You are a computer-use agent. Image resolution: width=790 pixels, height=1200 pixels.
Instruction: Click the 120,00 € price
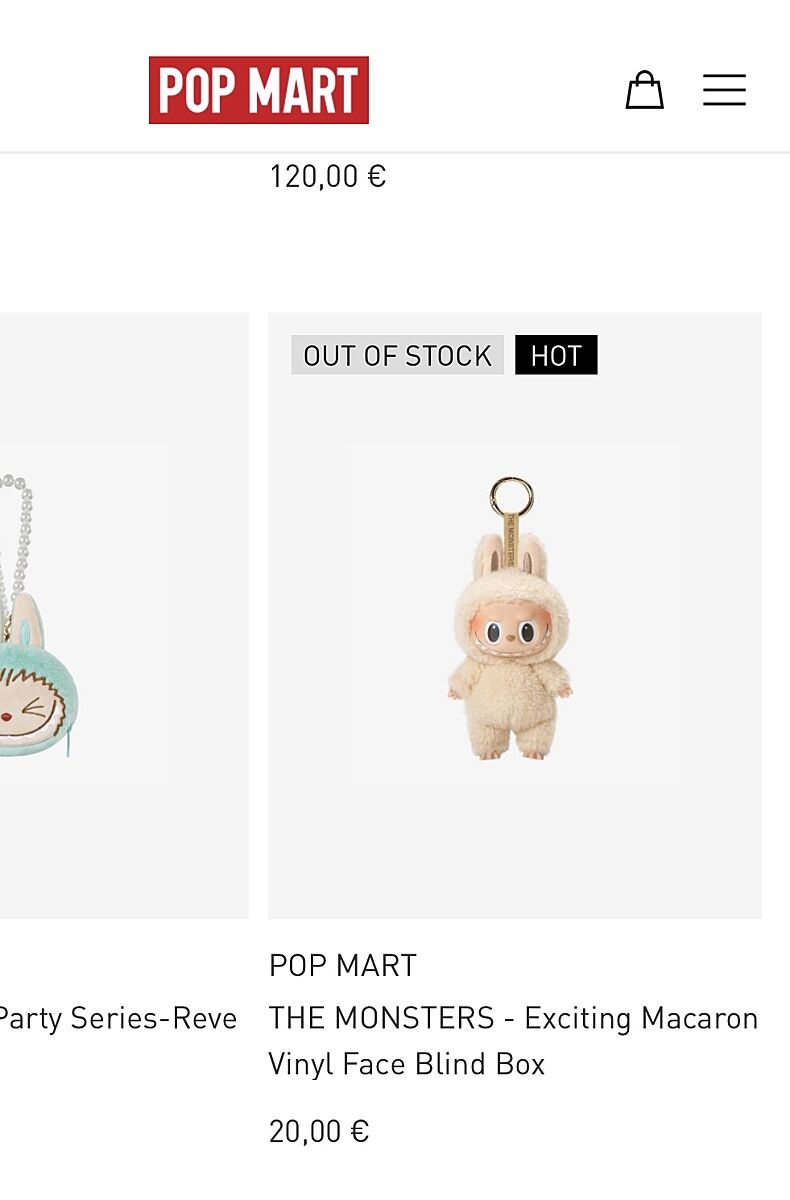(327, 176)
